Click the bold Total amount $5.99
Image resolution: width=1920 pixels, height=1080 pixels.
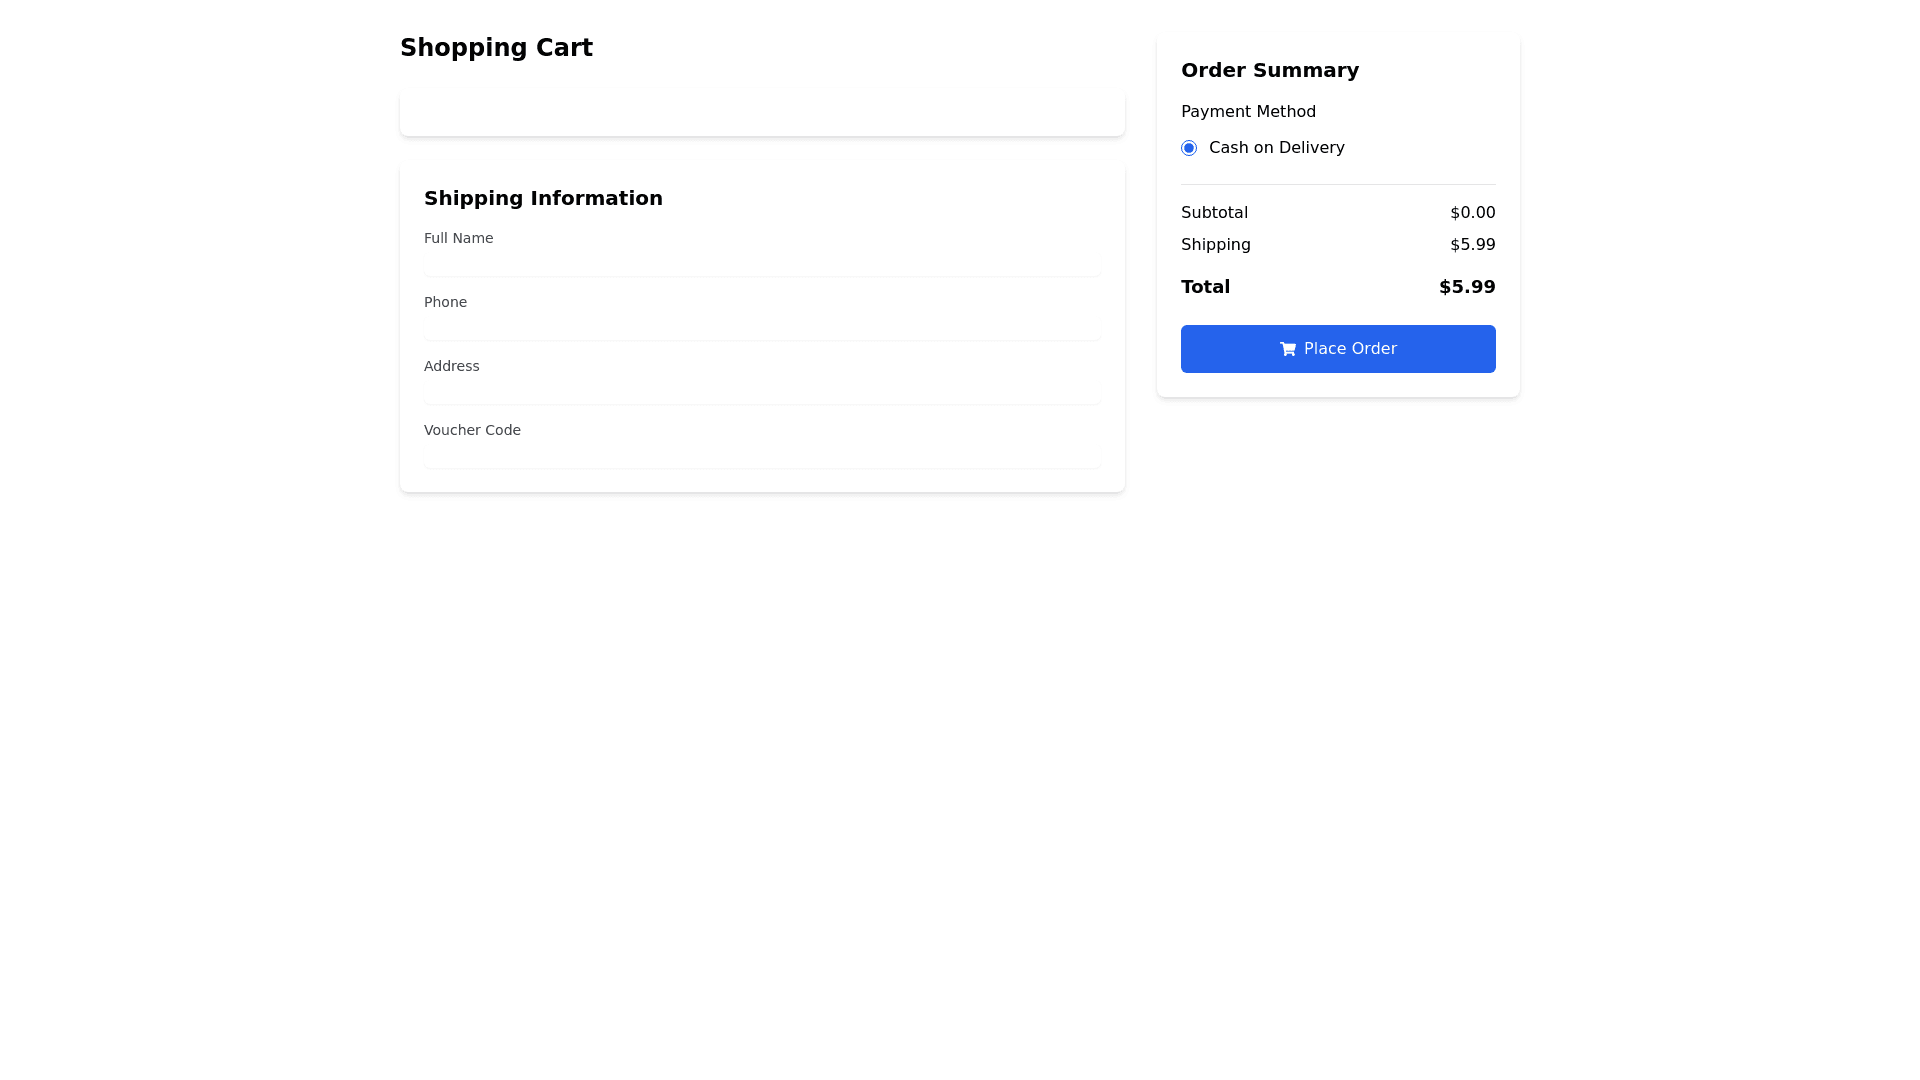[x=1466, y=287]
